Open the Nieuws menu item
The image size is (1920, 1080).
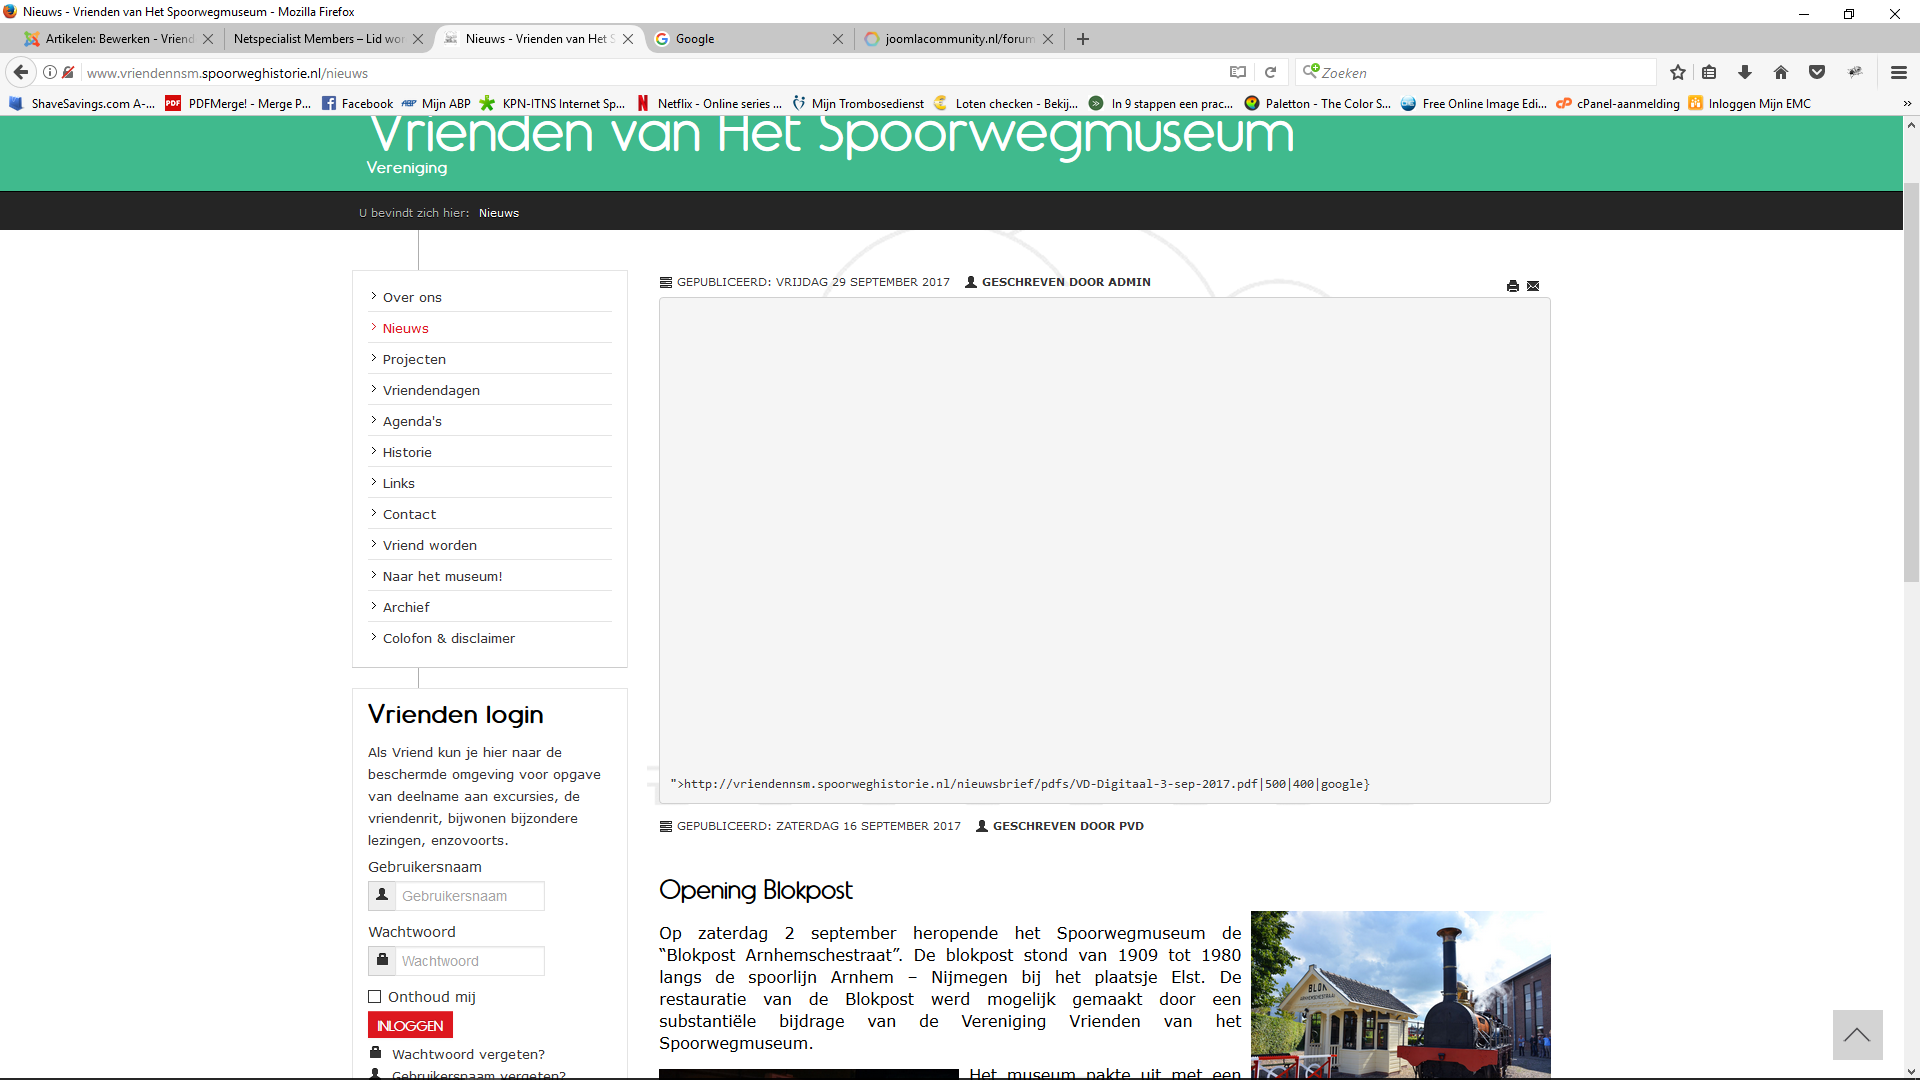pyautogui.click(x=405, y=328)
